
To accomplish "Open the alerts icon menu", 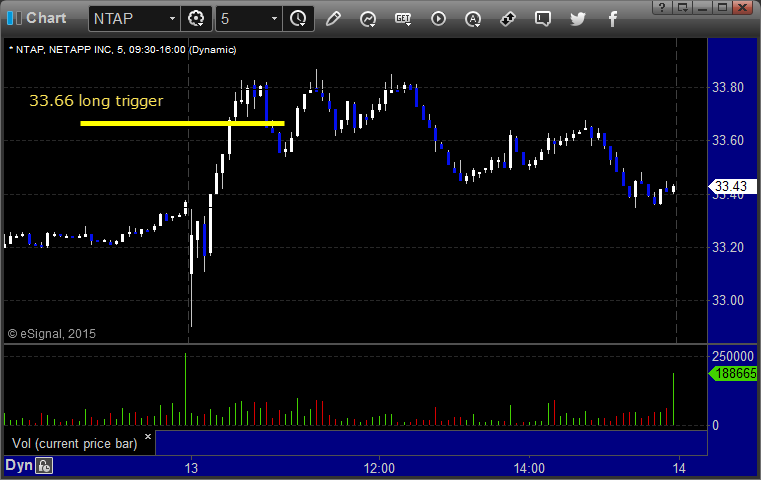I will (x=473, y=19).
